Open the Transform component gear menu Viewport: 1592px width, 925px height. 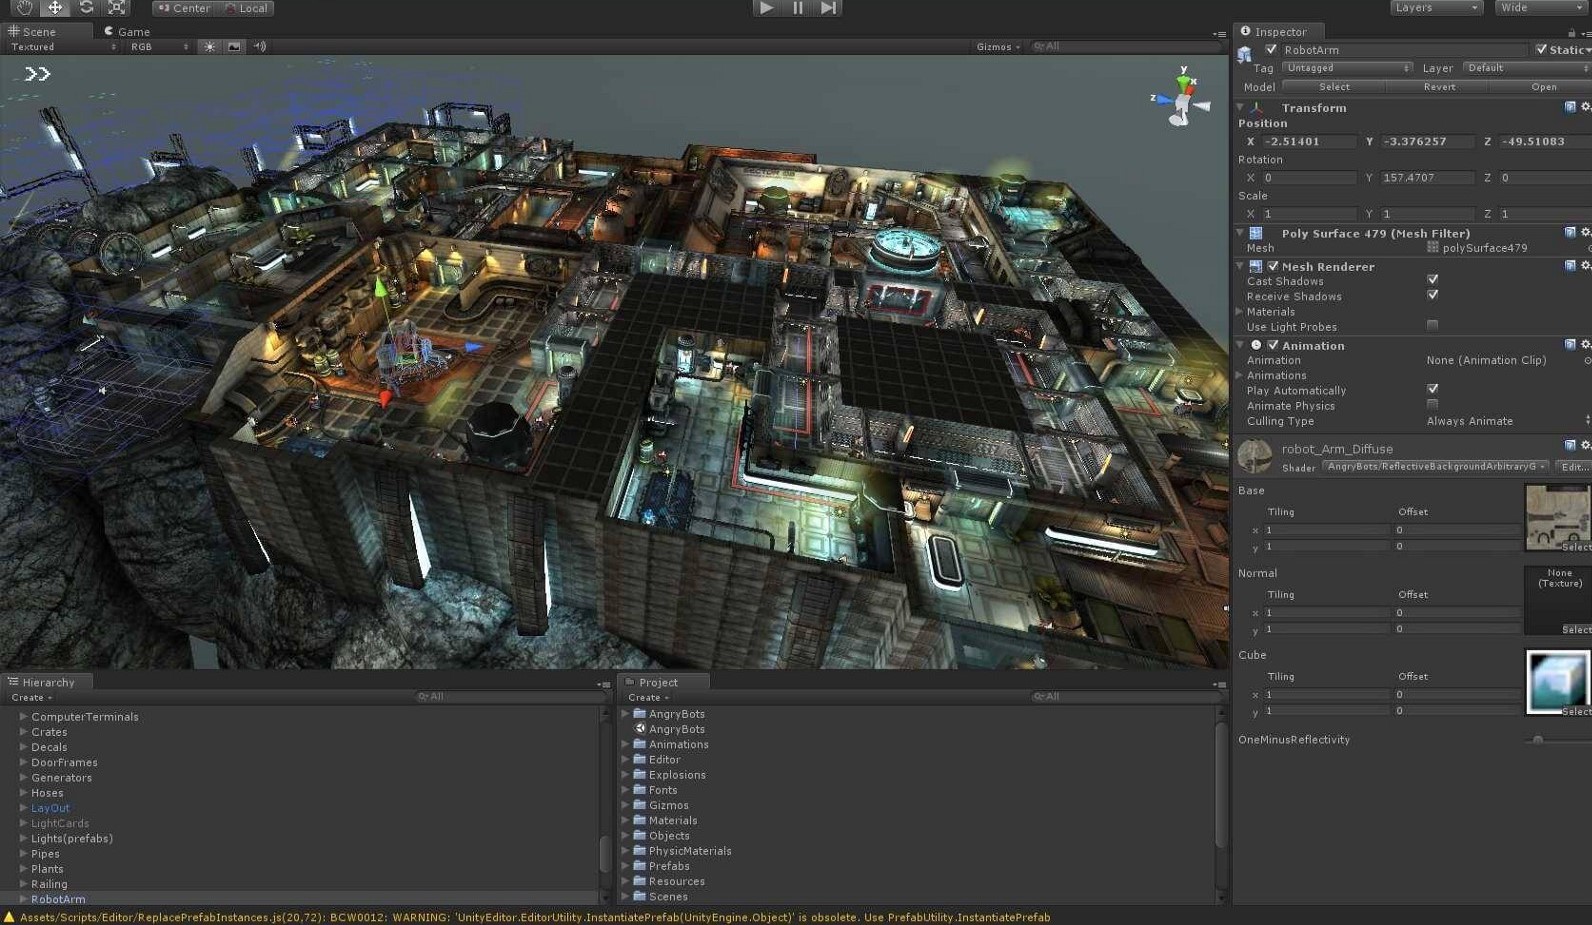pyautogui.click(x=1585, y=107)
